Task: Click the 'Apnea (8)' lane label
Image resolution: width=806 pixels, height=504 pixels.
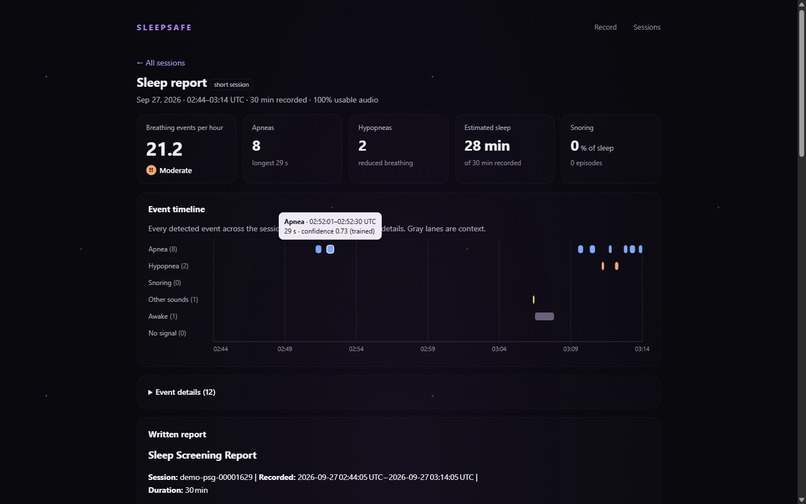Action: 162,249
